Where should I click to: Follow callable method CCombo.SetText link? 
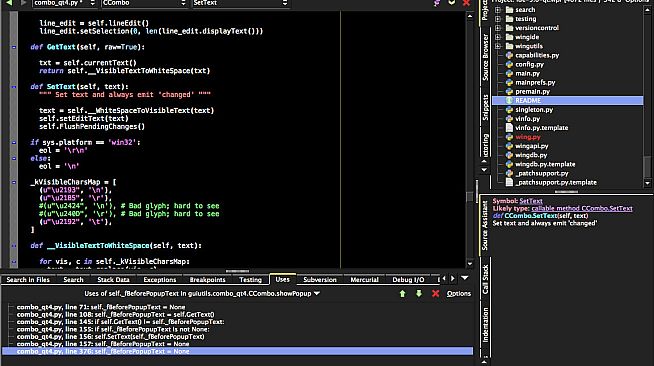pos(582,208)
